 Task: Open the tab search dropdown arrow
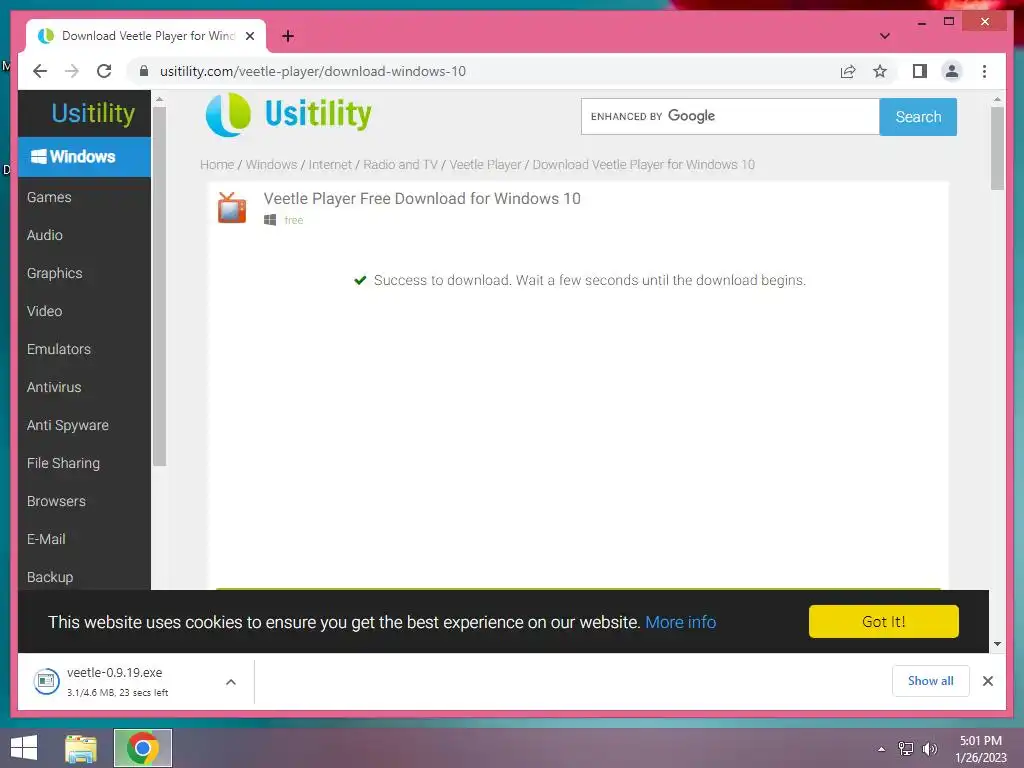point(885,36)
